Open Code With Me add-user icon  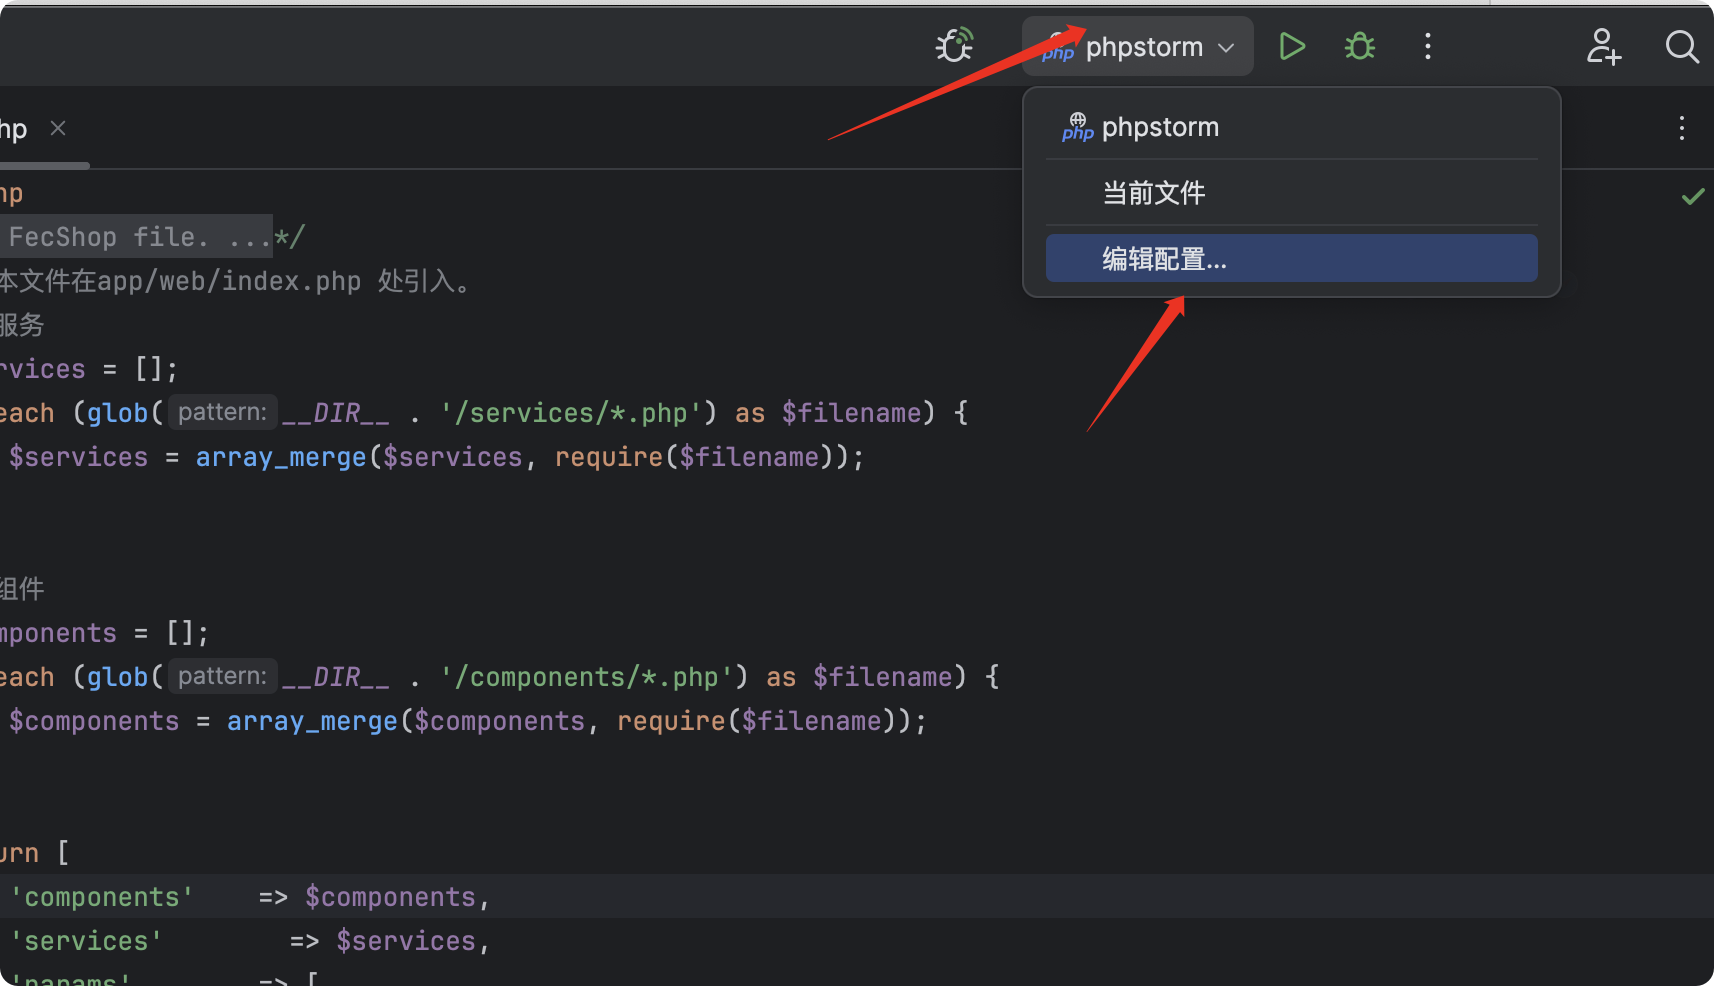click(x=1603, y=46)
